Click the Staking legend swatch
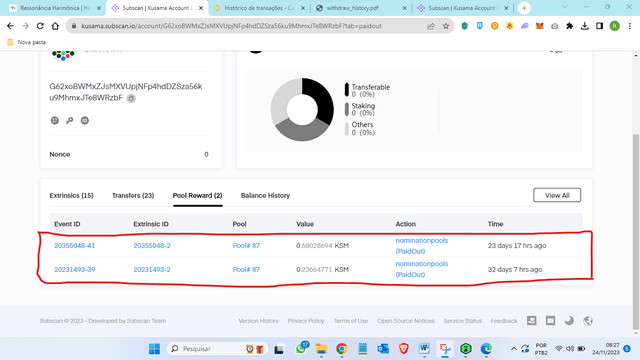 click(347, 109)
